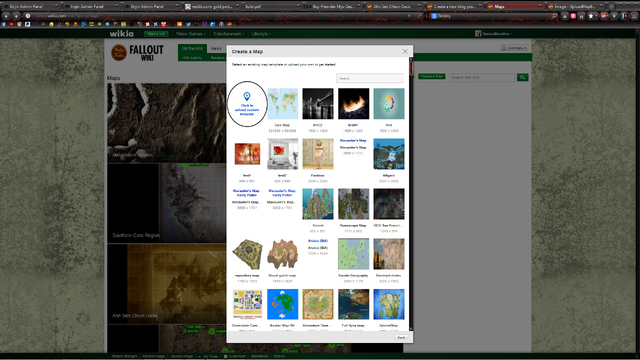Image resolution: width=640 pixels, height=360 pixels.
Task: Click the Search field in Create a Map dialog
Action: tap(370, 78)
